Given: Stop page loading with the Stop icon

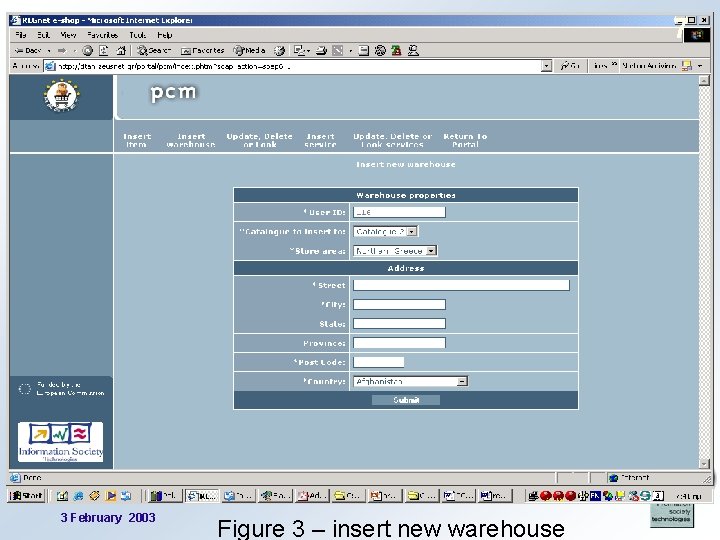Looking at the screenshot, I should pos(87,51).
